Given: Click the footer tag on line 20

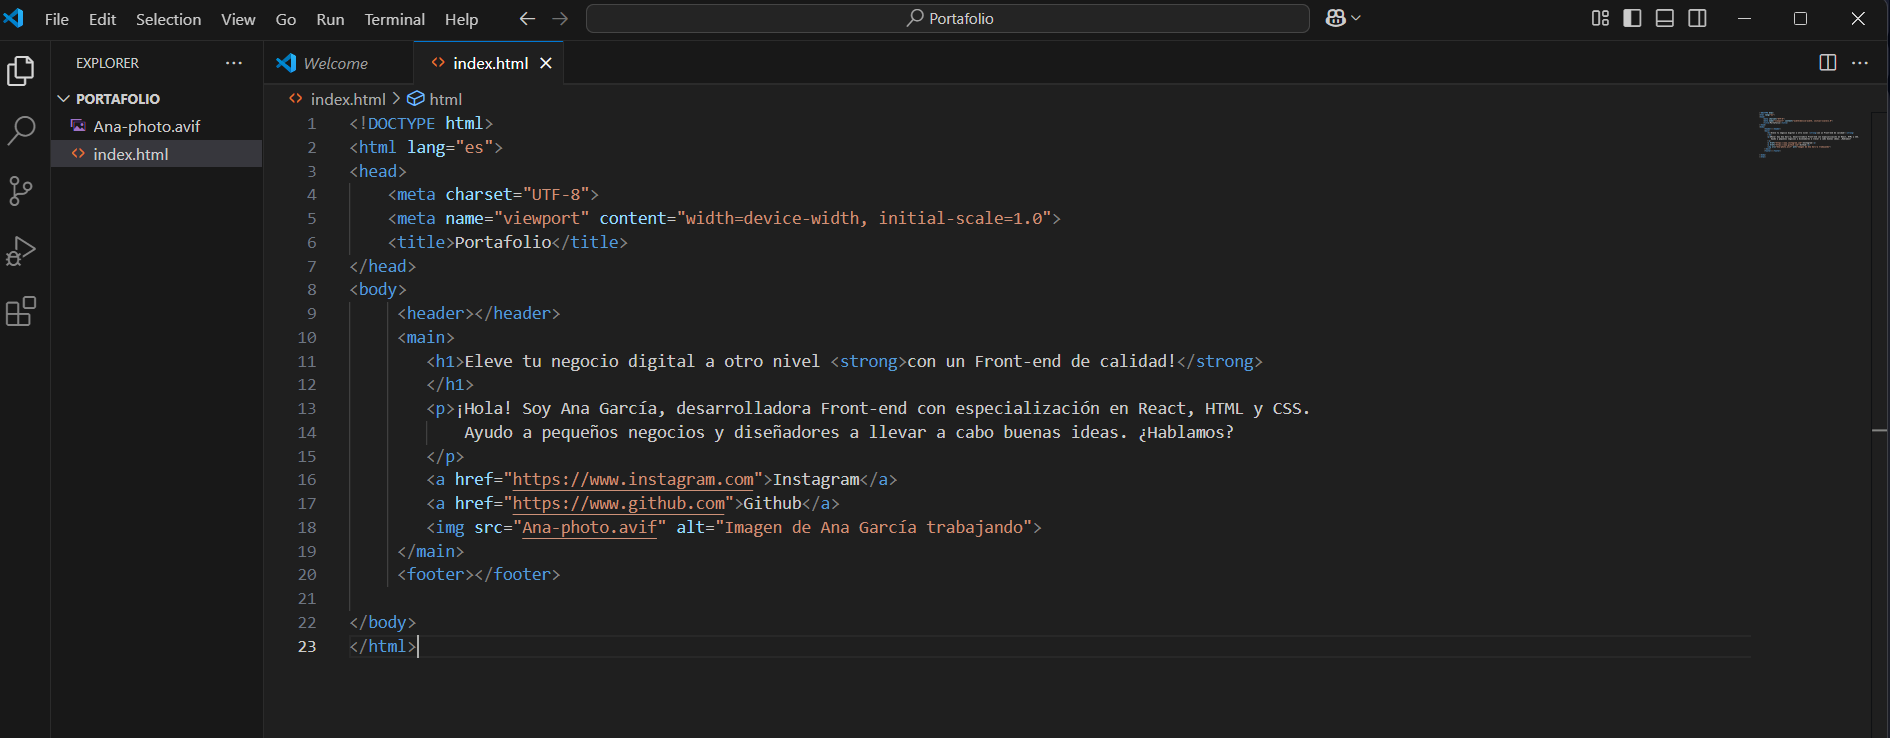Looking at the screenshot, I should coord(478,575).
